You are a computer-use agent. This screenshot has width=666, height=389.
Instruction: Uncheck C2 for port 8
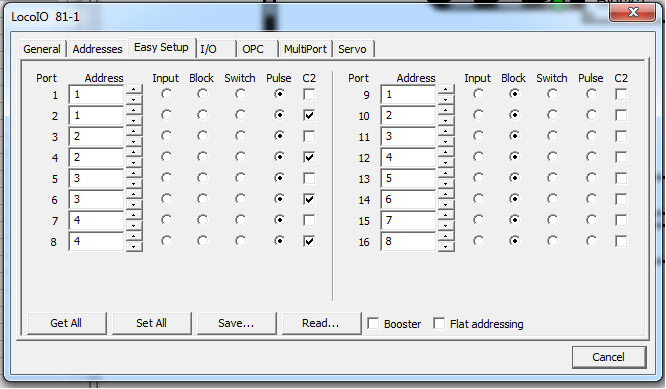pos(309,241)
